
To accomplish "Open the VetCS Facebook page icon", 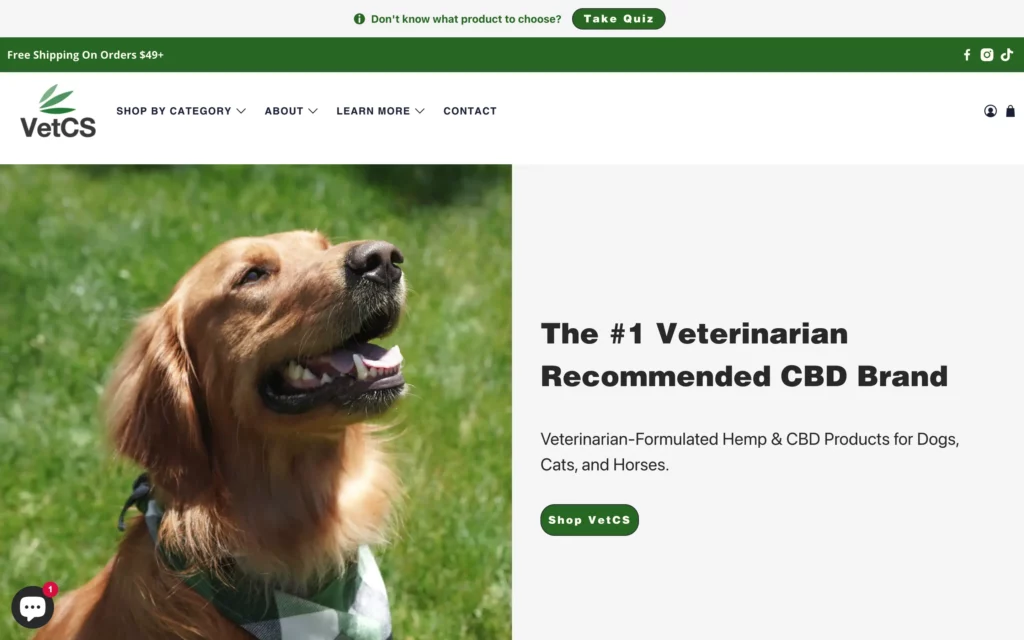I will point(967,55).
